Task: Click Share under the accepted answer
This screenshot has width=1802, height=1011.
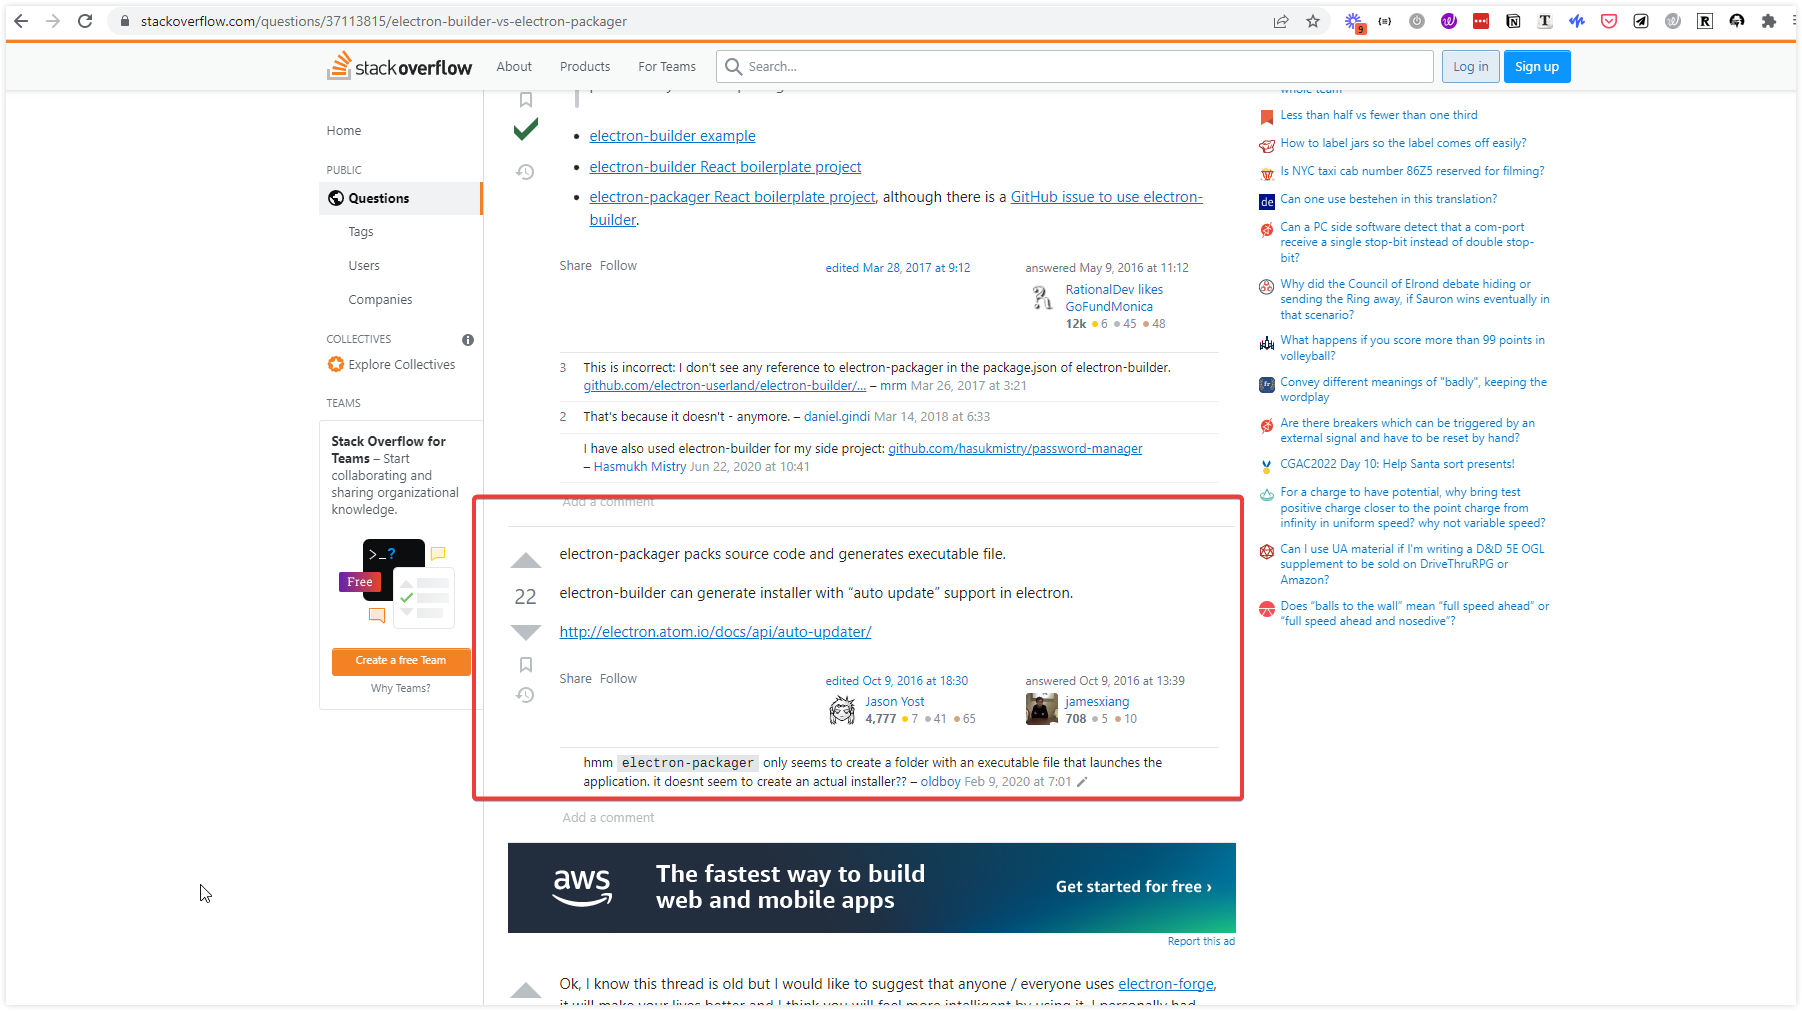Action: 575,266
